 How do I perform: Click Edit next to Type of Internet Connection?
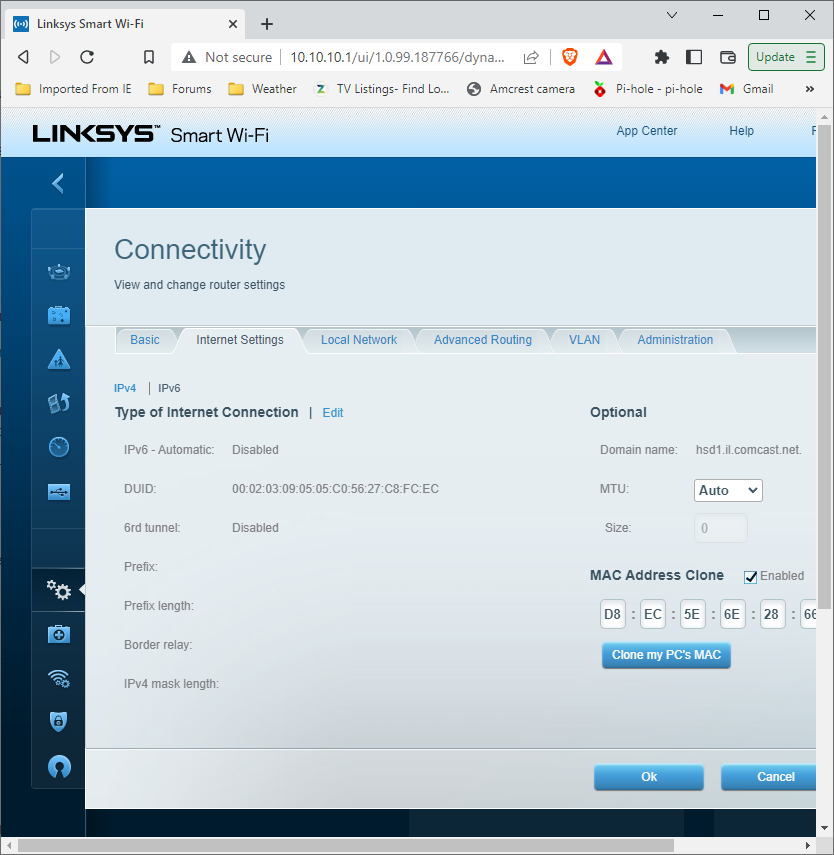point(333,413)
